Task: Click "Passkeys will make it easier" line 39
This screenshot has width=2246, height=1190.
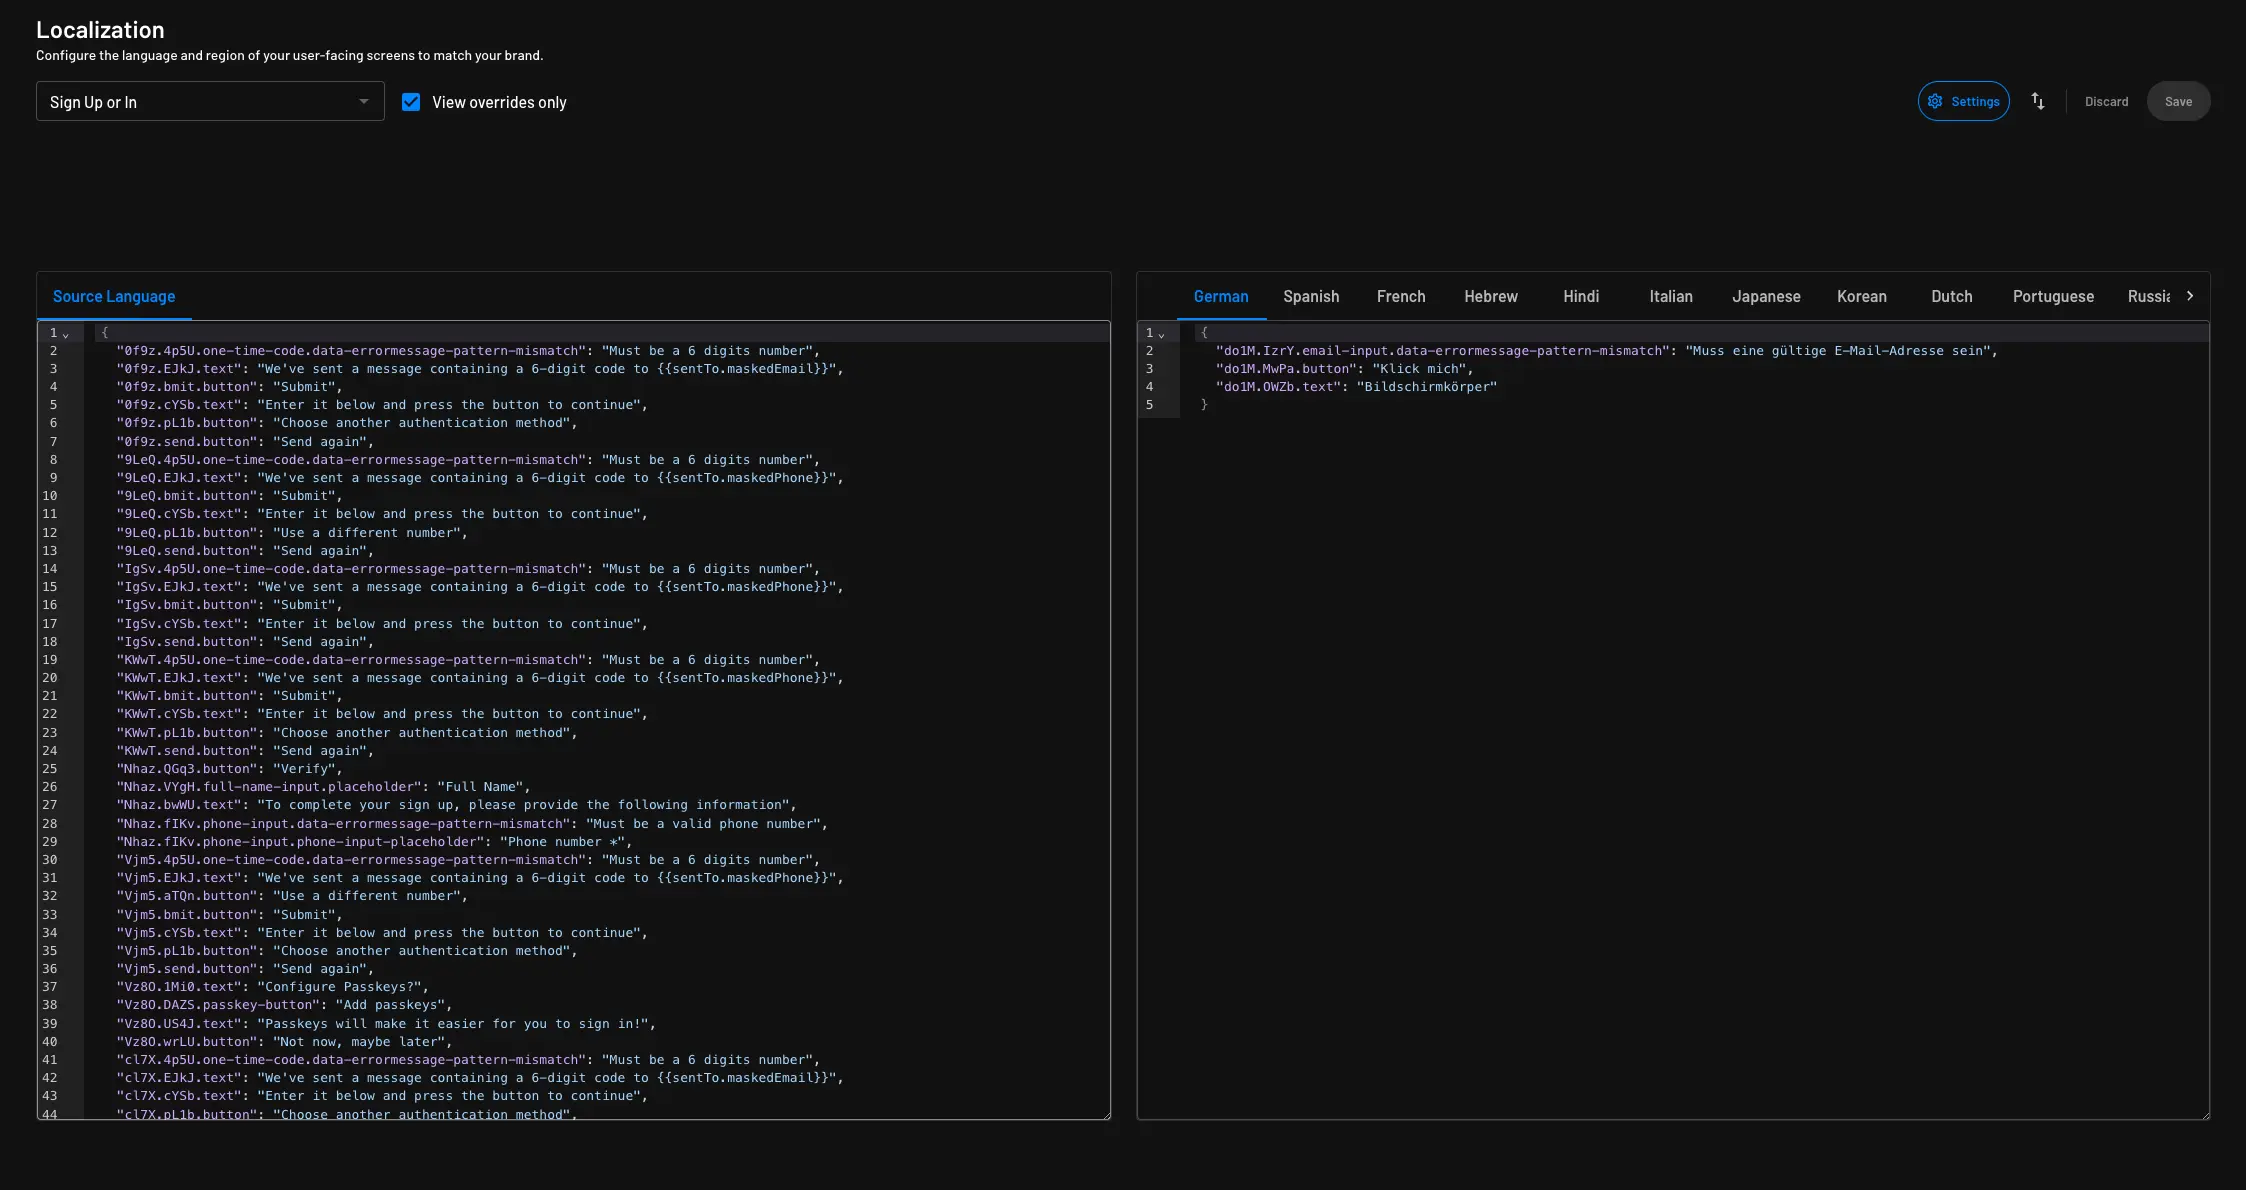Action: click(x=454, y=1024)
